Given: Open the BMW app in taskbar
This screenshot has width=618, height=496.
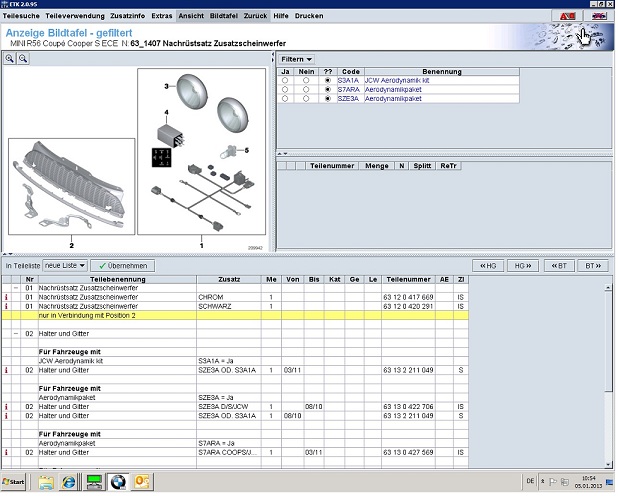Looking at the screenshot, I should pos(118,482).
